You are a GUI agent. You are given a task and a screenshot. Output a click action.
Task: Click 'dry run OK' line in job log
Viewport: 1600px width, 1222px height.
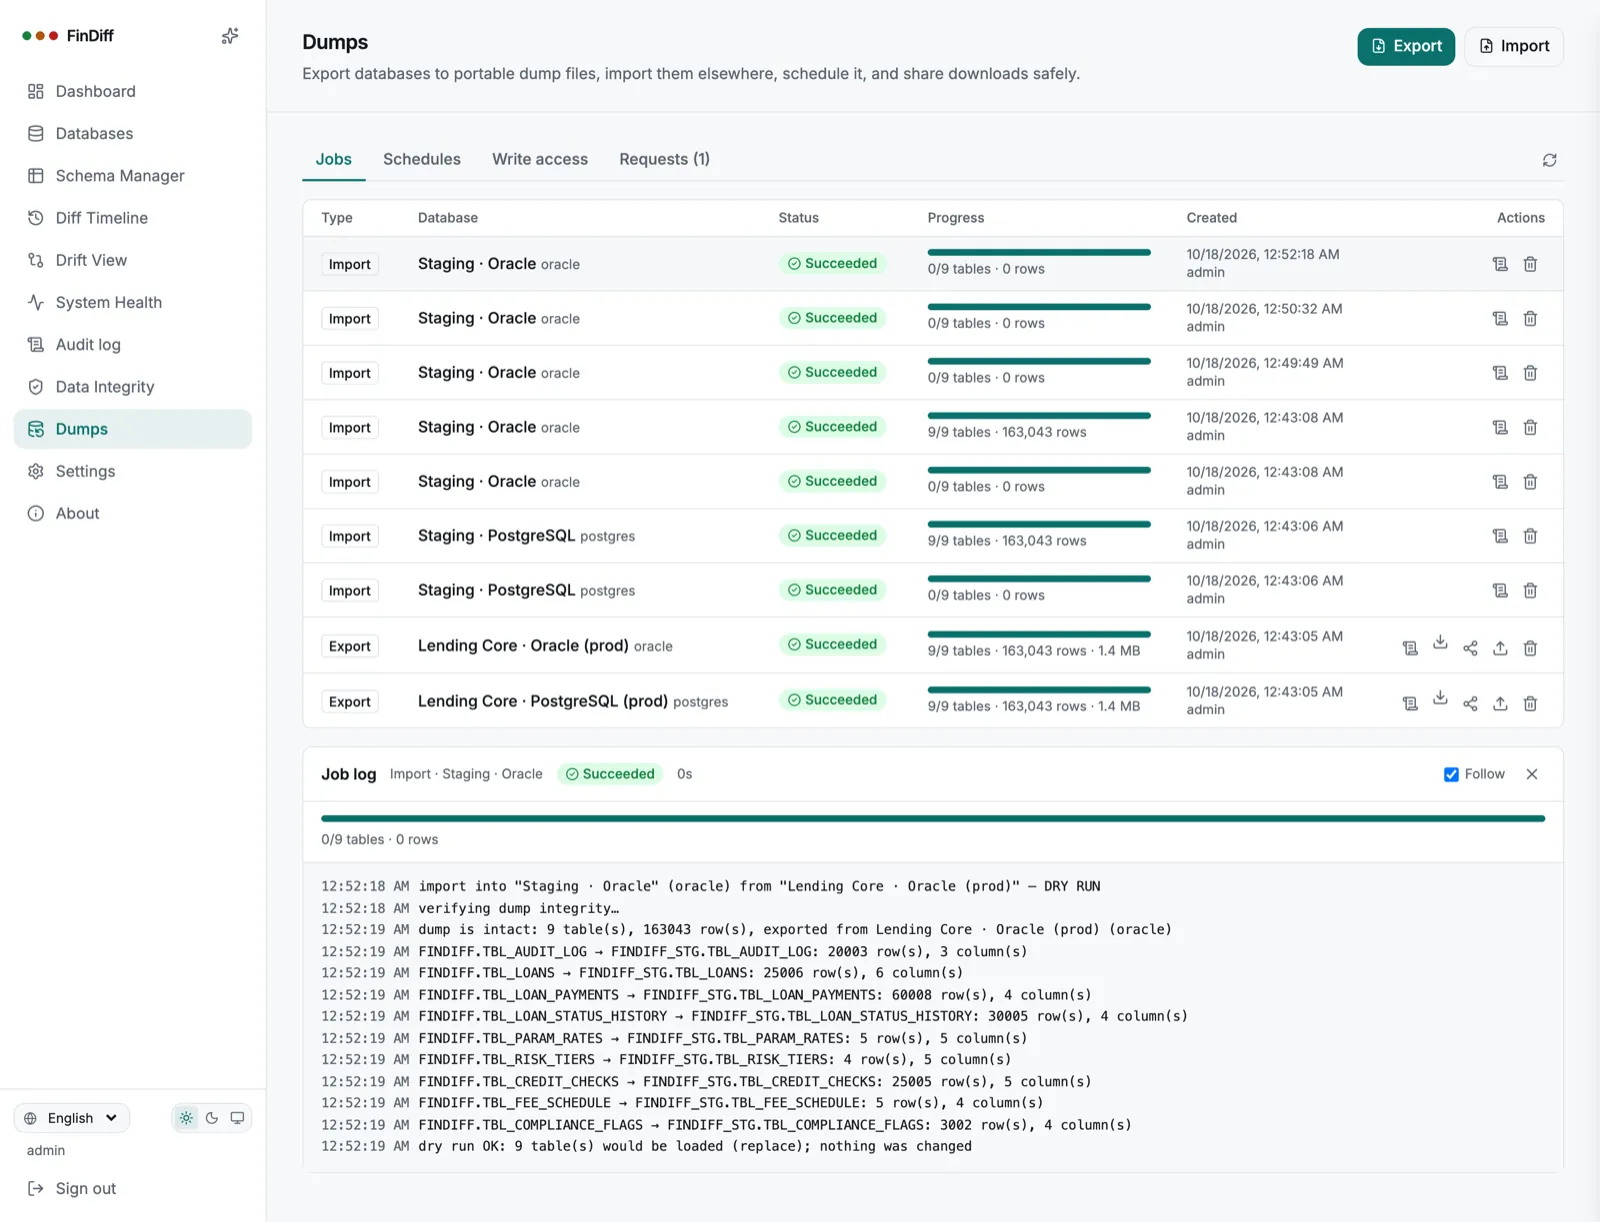click(x=646, y=1146)
